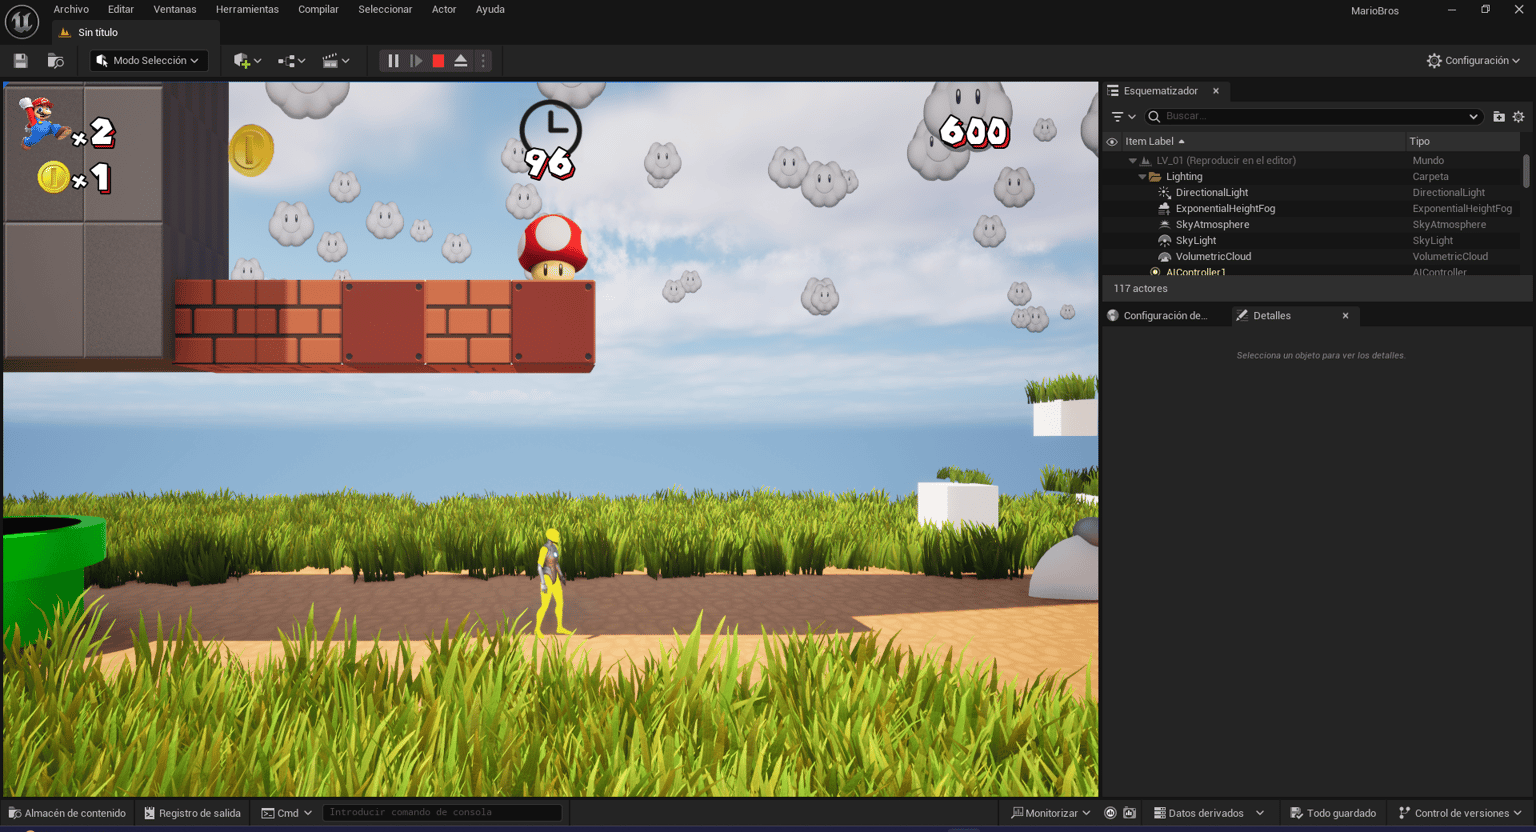Screen dimensions: 1536x832
Task: Open the Cmd console type dropdown
Action: (x=287, y=813)
